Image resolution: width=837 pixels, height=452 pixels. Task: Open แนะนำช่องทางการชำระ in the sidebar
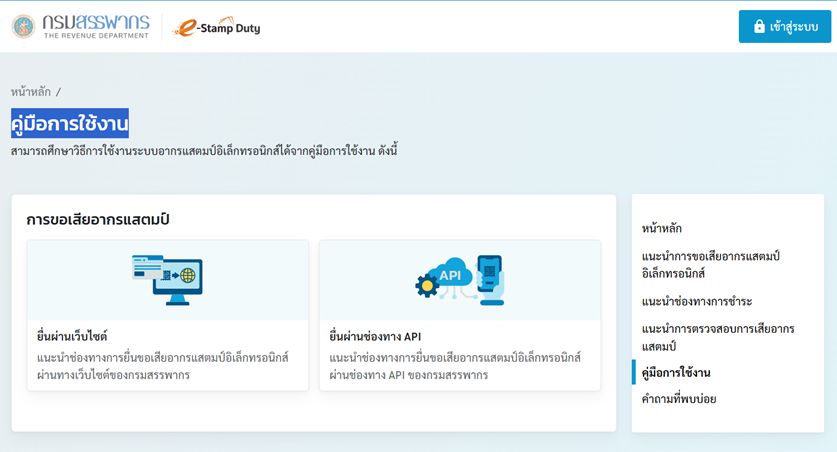(x=697, y=301)
